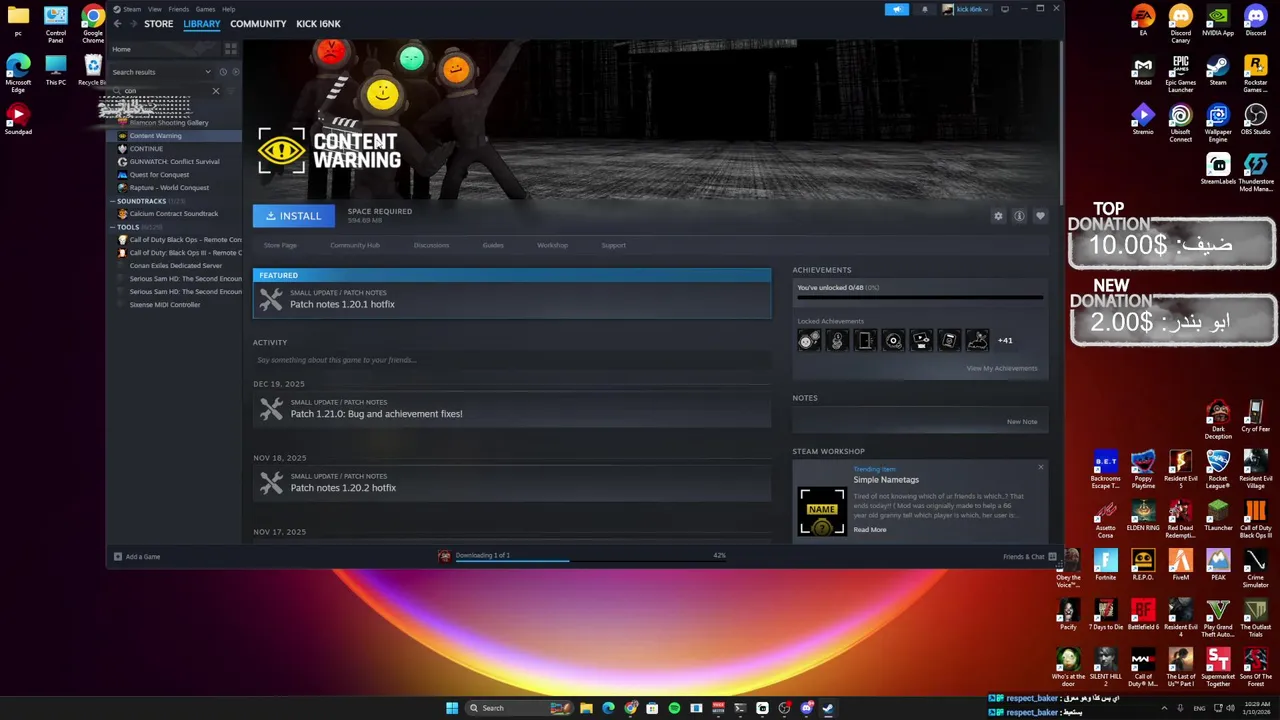Open the Games menu
Screen dimensions: 1280x720
coord(205,9)
